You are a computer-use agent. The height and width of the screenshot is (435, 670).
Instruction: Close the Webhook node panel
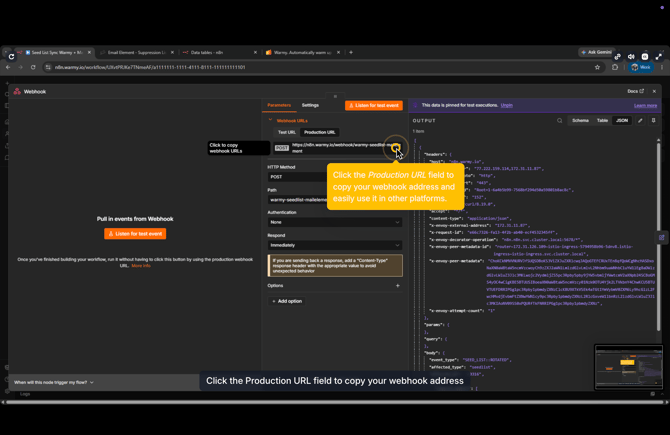[x=654, y=91]
